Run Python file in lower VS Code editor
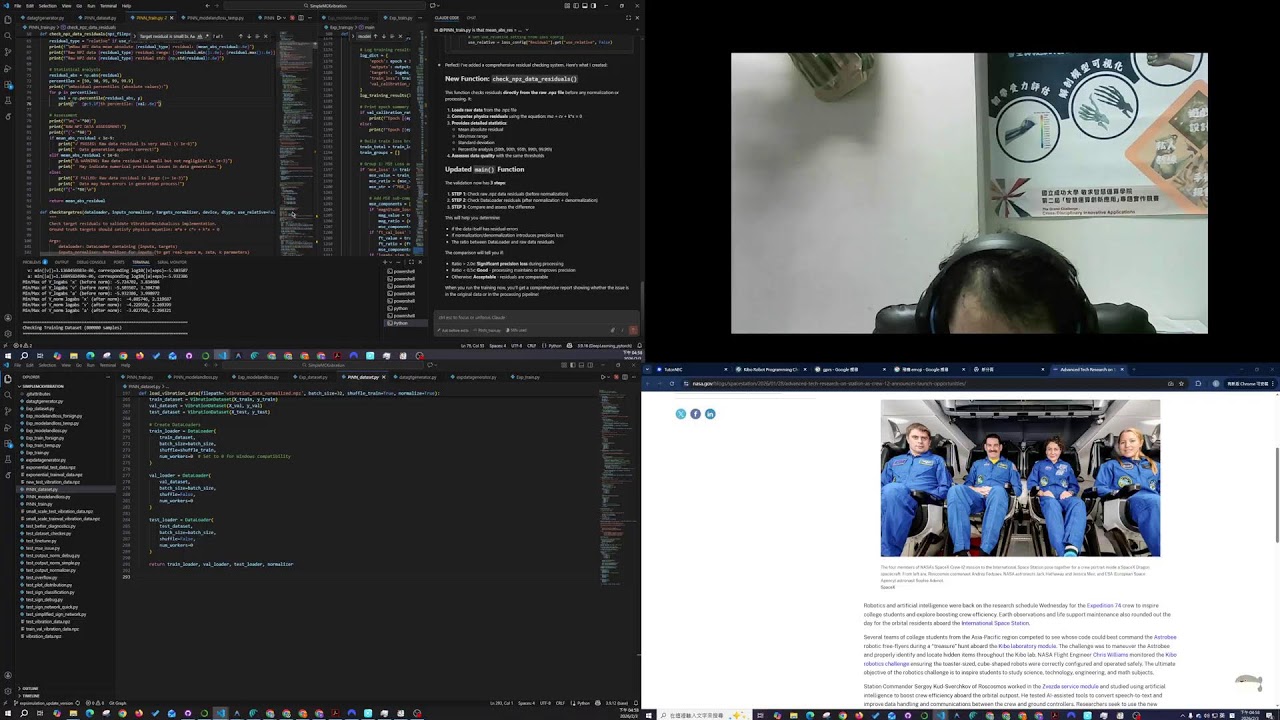Image resolution: width=1280 pixels, height=720 pixels. pos(602,377)
